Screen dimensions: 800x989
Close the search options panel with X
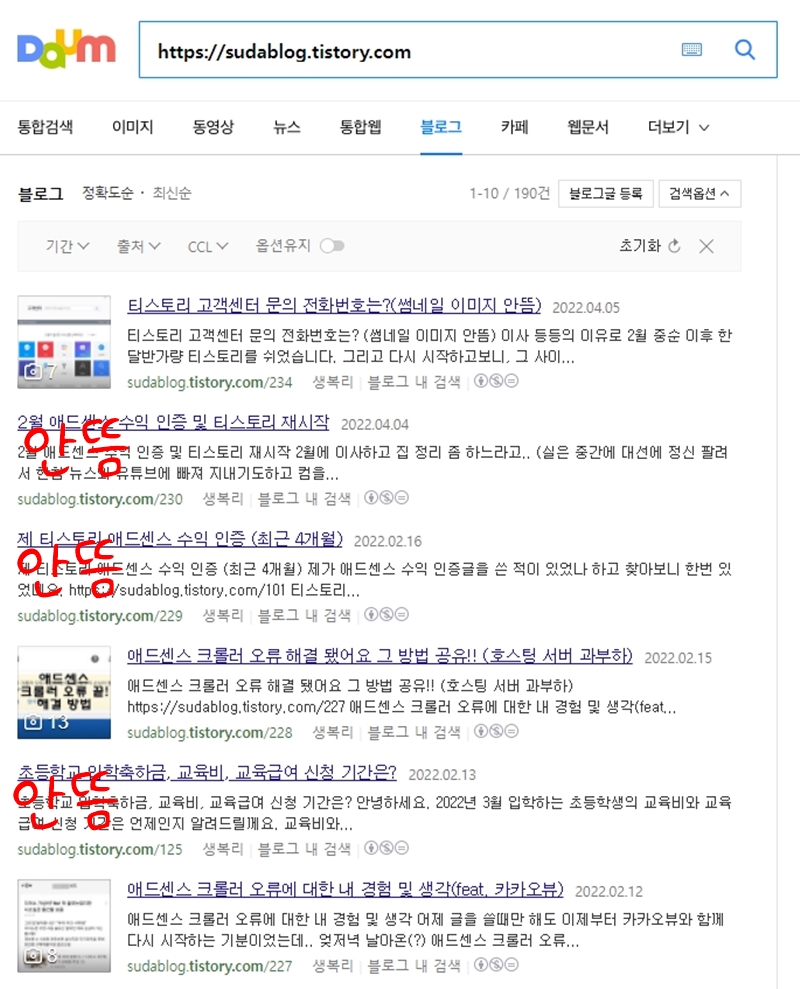coord(706,246)
